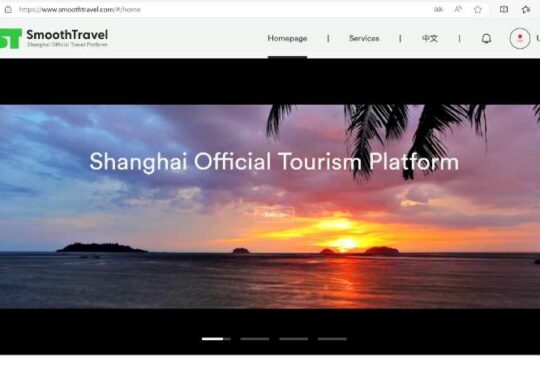Go to the Homepage nav item
Image resolution: width=540 pixels, height=370 pixels.
(x=287, y=38)
